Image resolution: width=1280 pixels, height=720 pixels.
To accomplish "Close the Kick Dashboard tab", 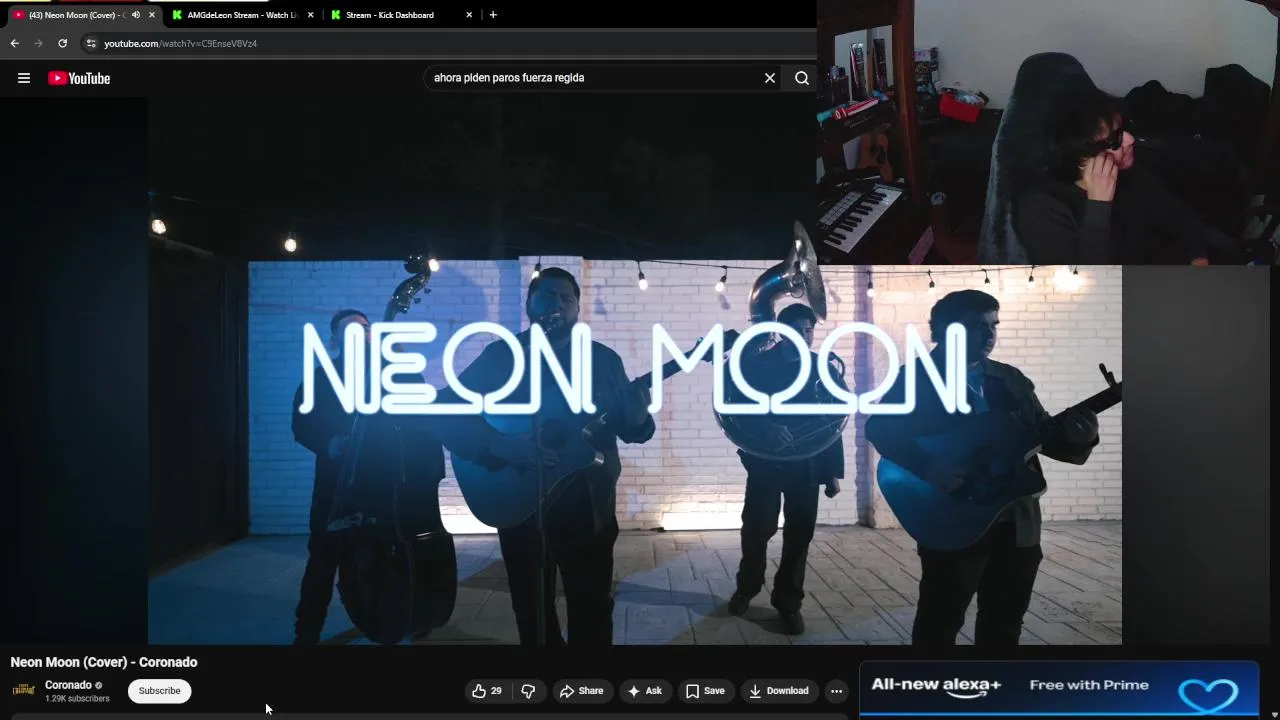I will [x=469, y=15].
